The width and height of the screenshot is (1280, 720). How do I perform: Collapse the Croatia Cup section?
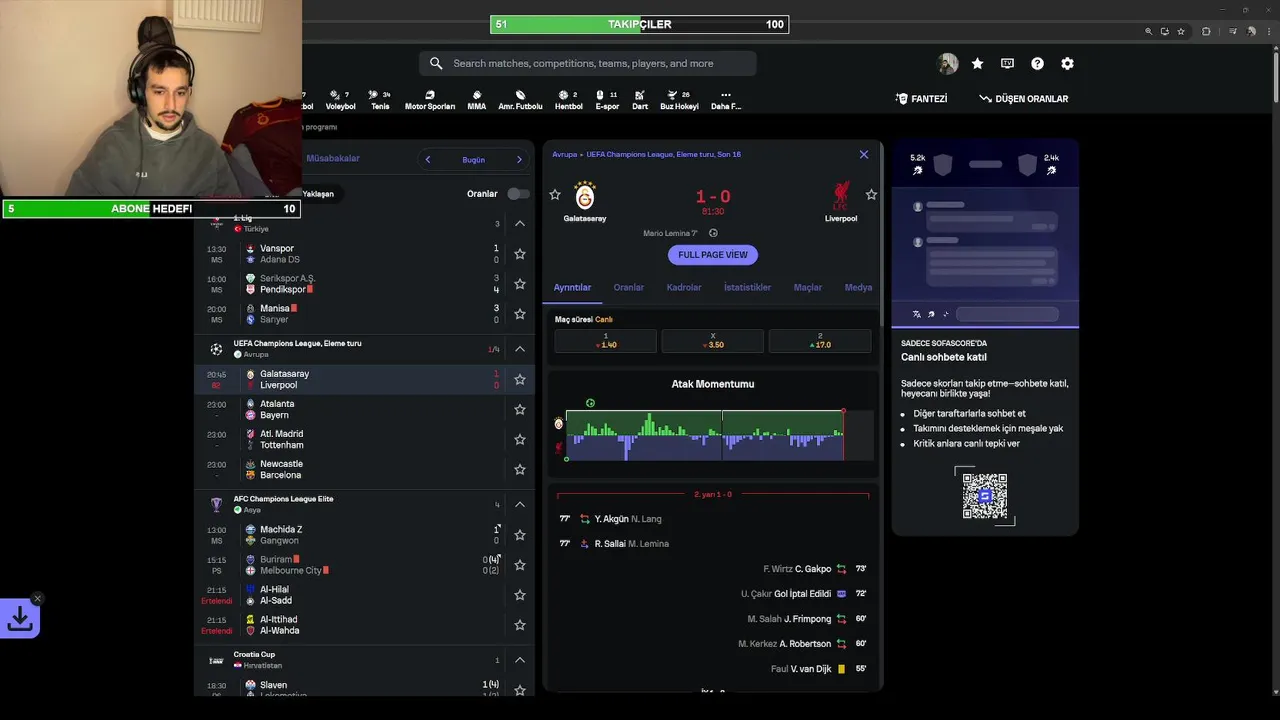pos(520,660)
